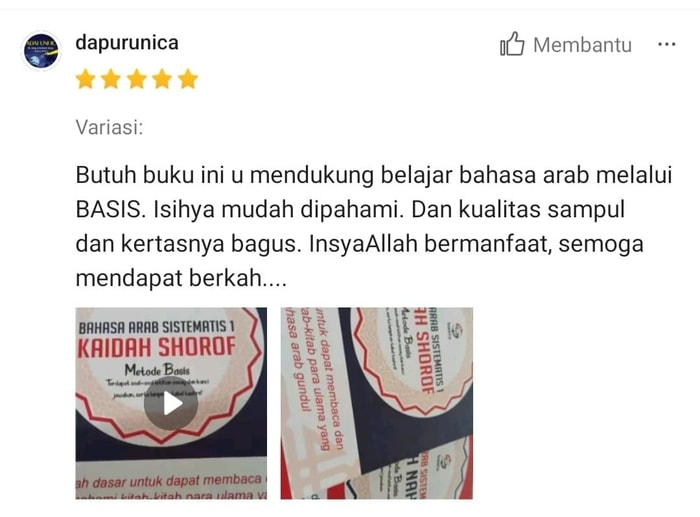
Task: Click the first yellow rating star
Action: tap(85, 79)
